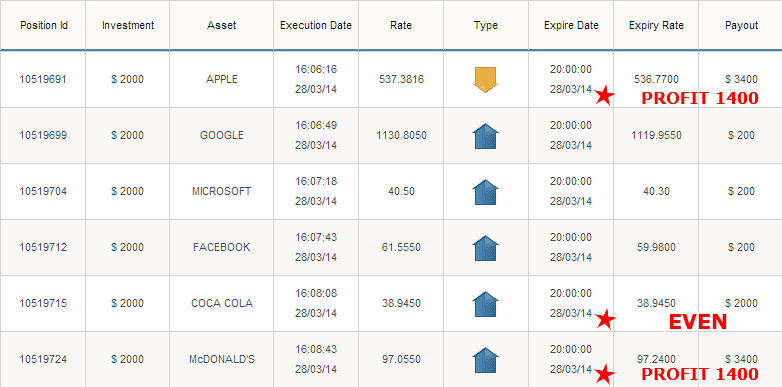Sort by Investment column header
Viewport: 782px width, 387px height.
click(128, 25)
